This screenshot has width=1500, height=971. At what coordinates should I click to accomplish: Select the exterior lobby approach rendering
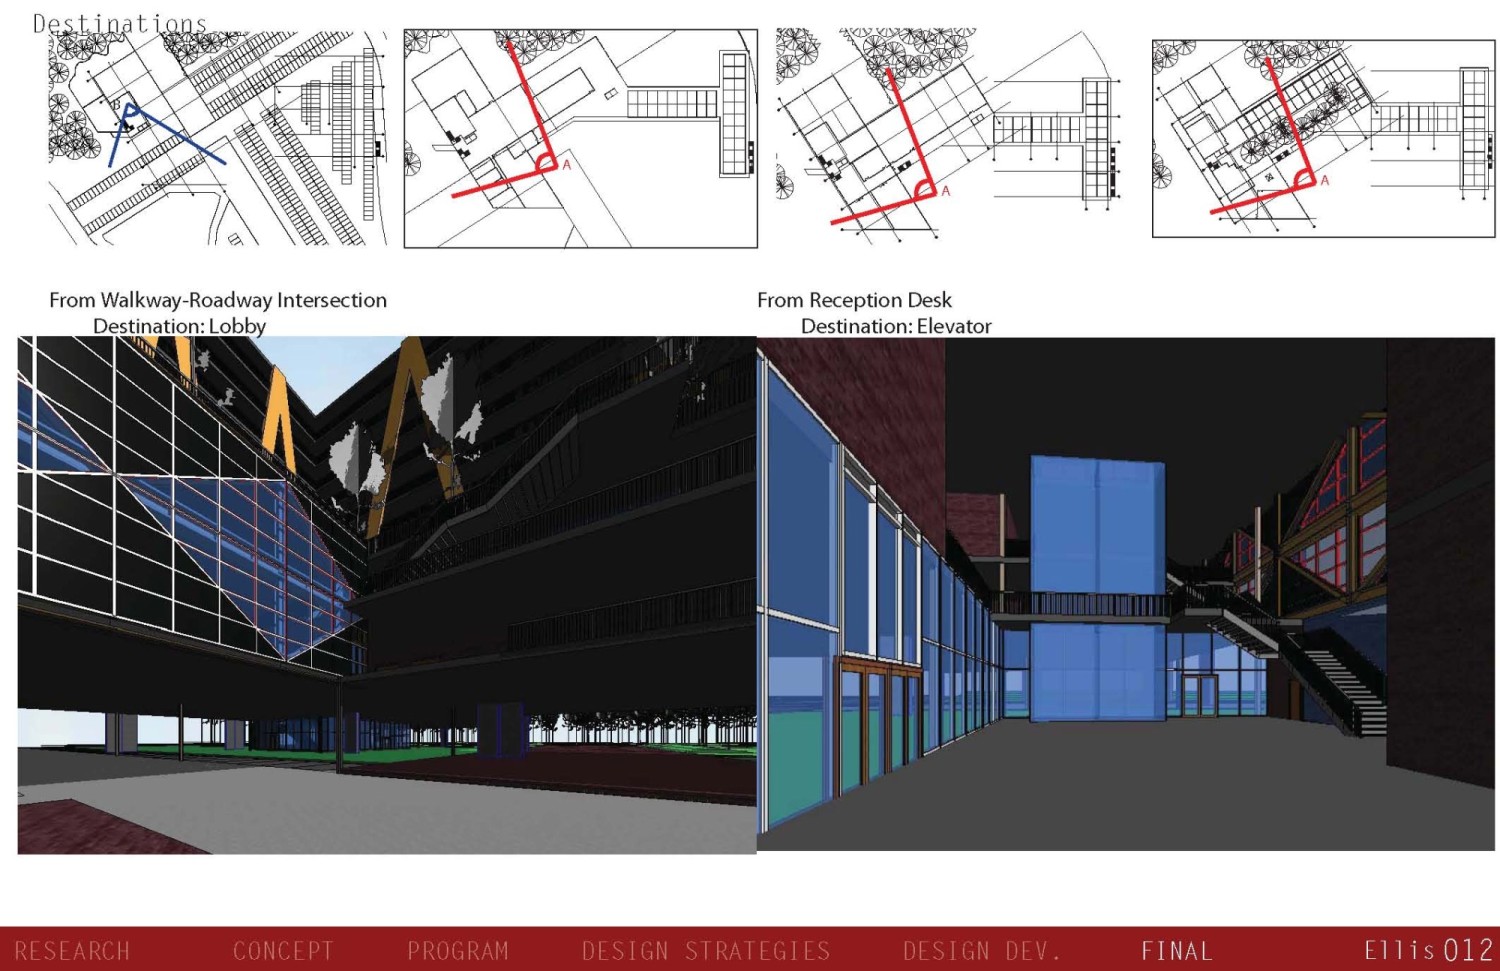click(387, 595)
